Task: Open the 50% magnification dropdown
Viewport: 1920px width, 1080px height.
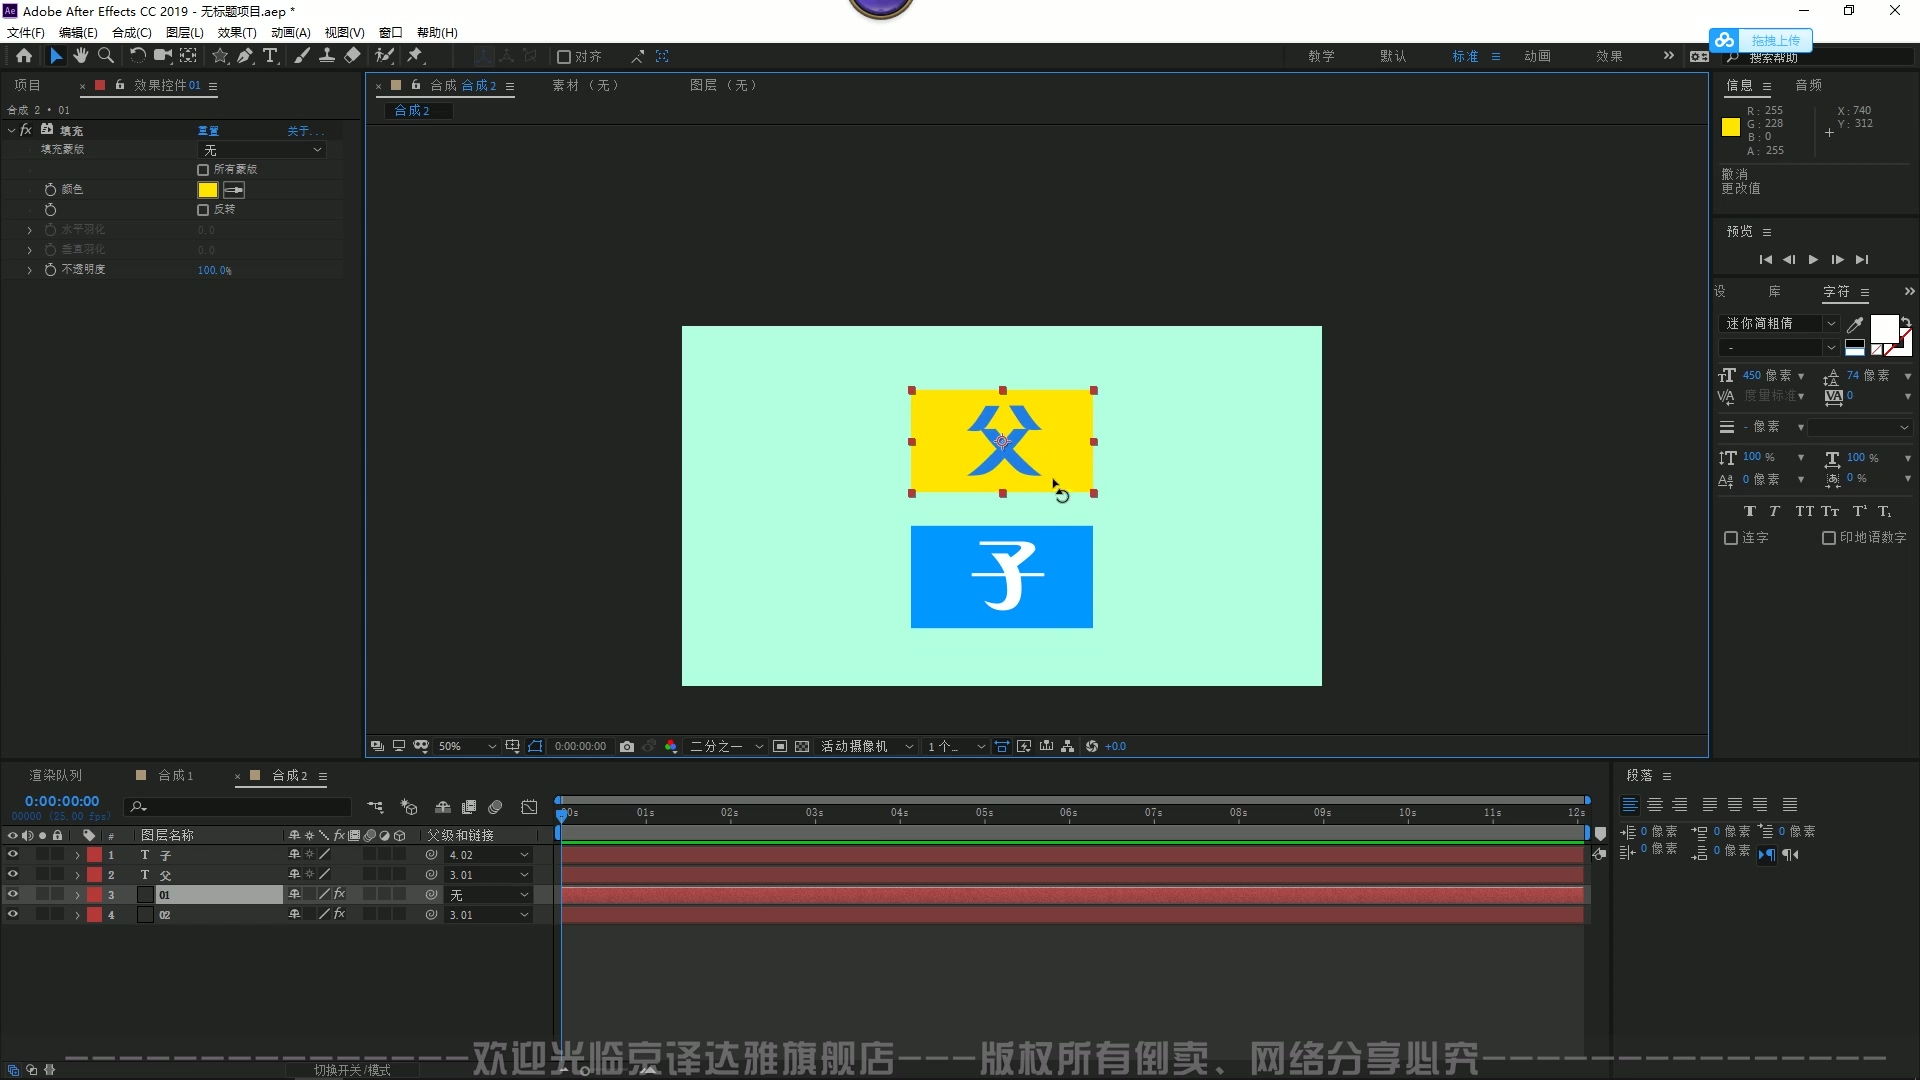Action: pos(467,746)
